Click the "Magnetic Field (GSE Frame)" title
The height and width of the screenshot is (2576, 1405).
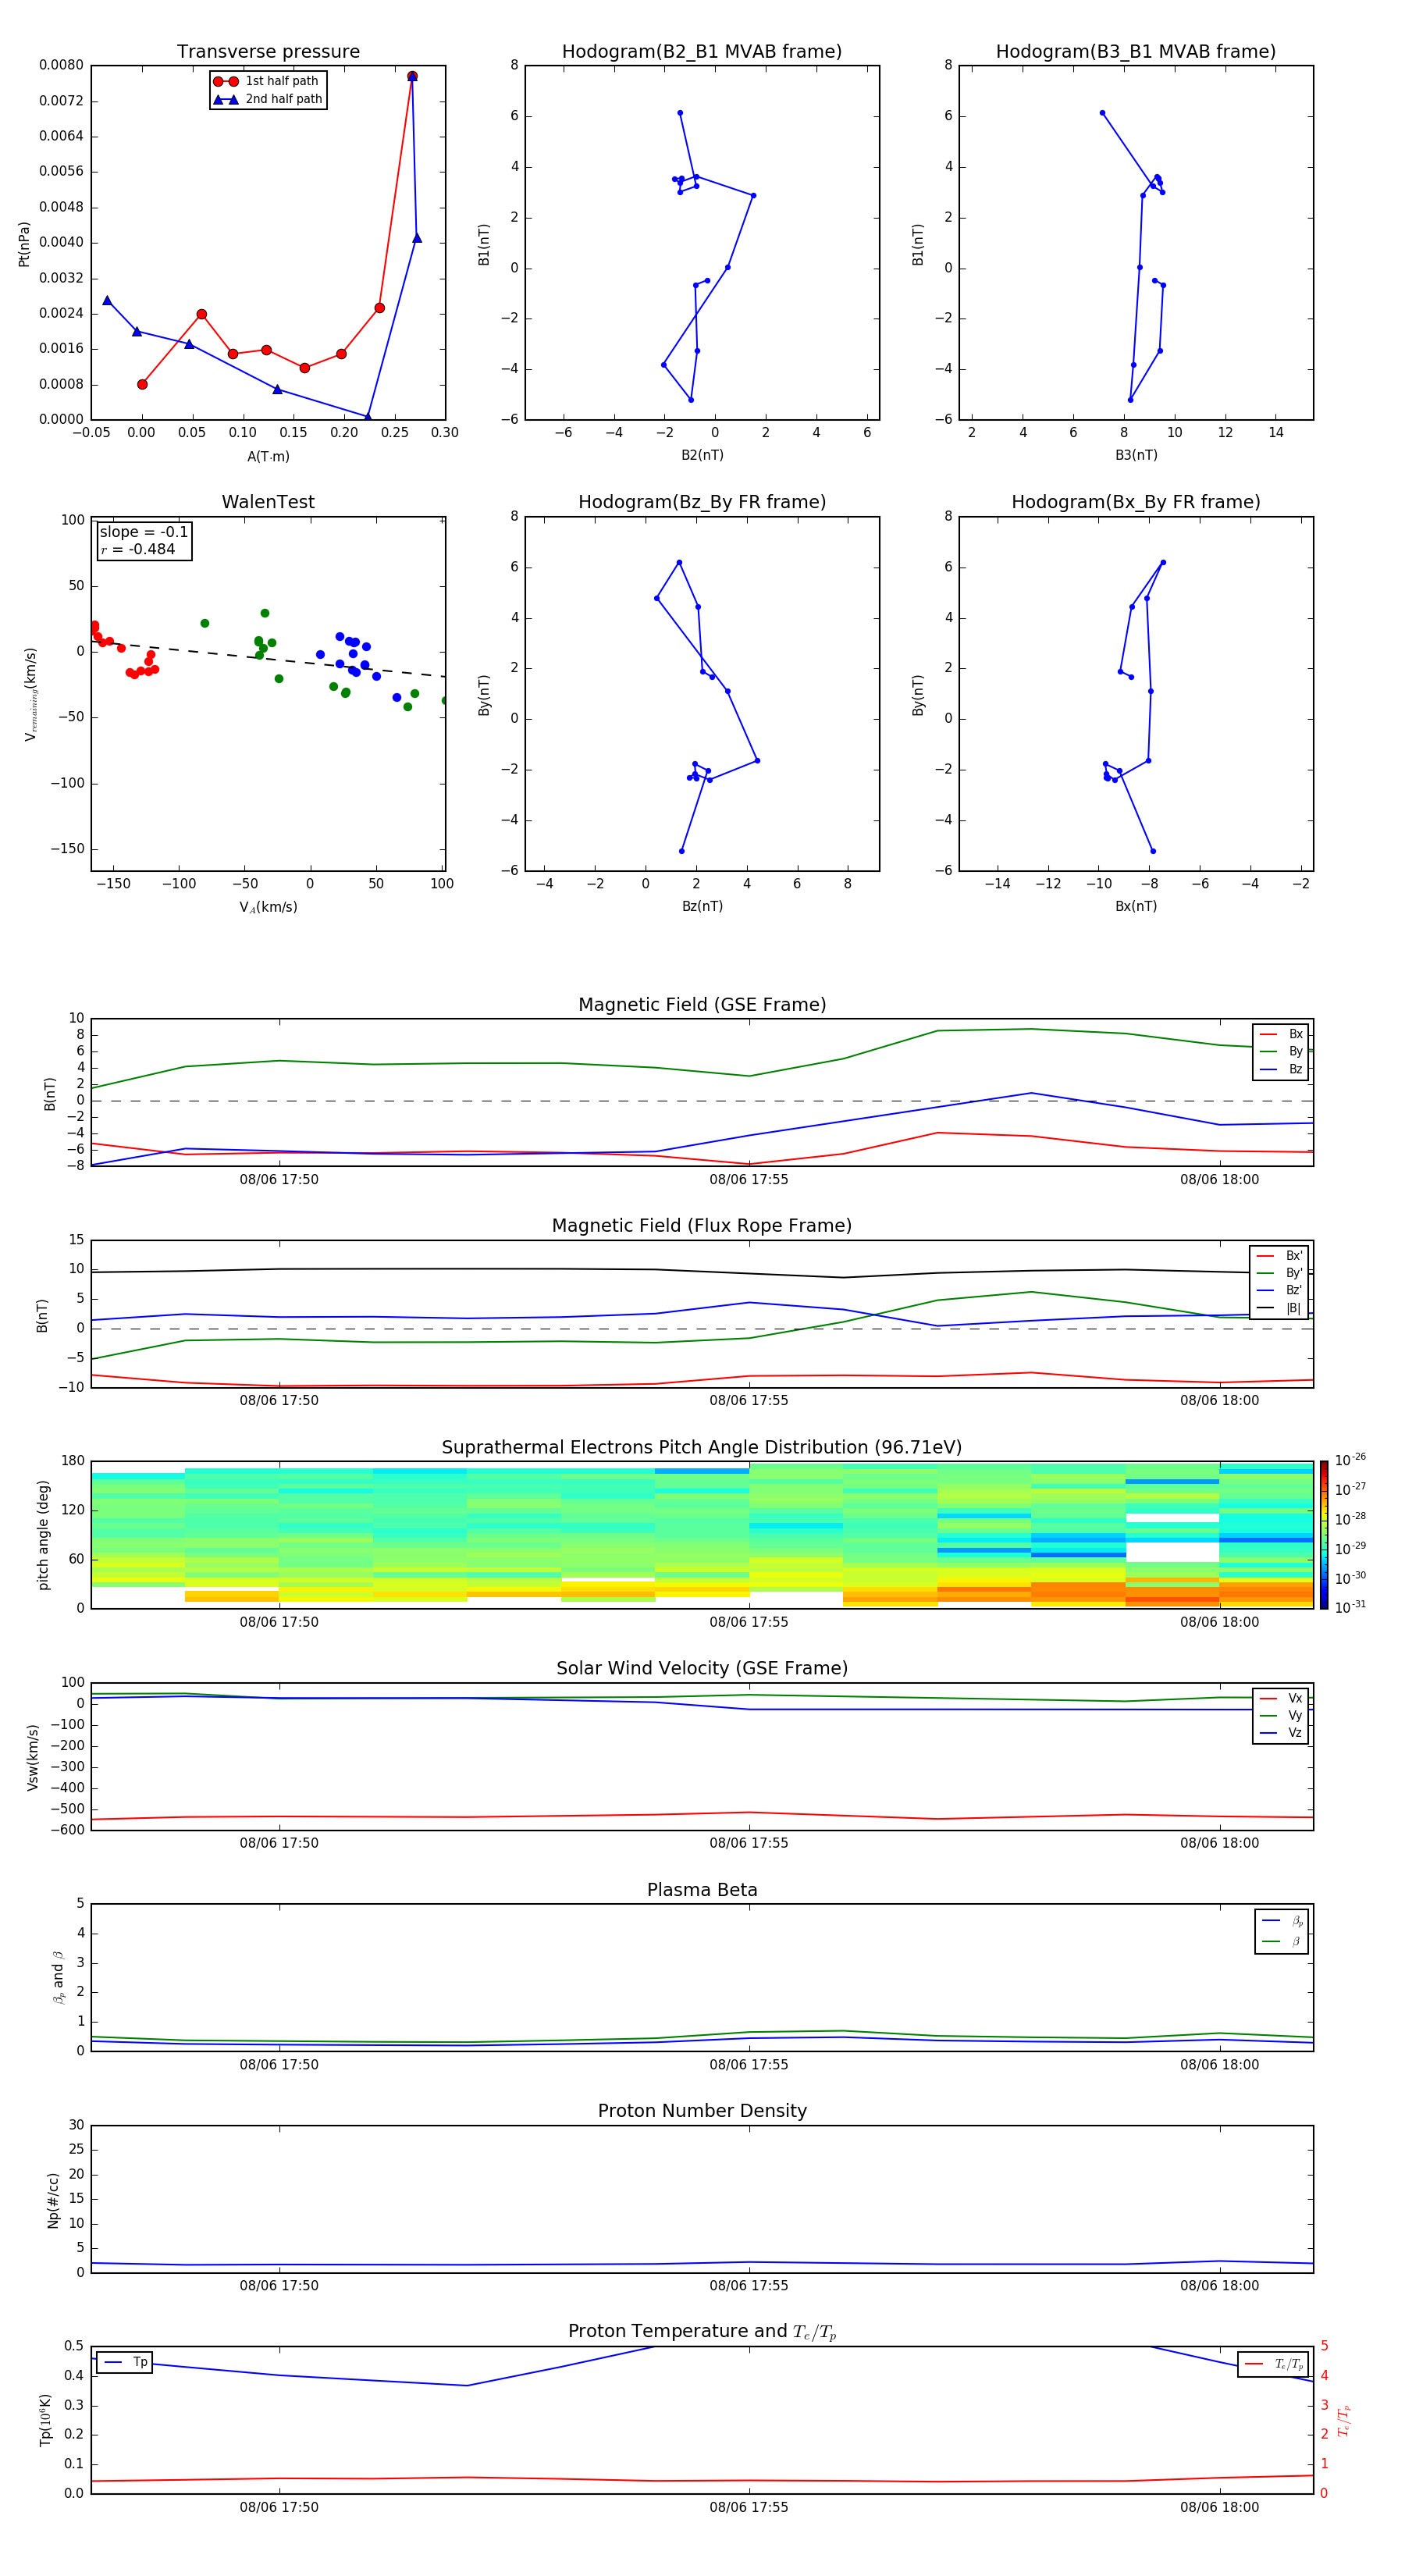(702, 1005)
